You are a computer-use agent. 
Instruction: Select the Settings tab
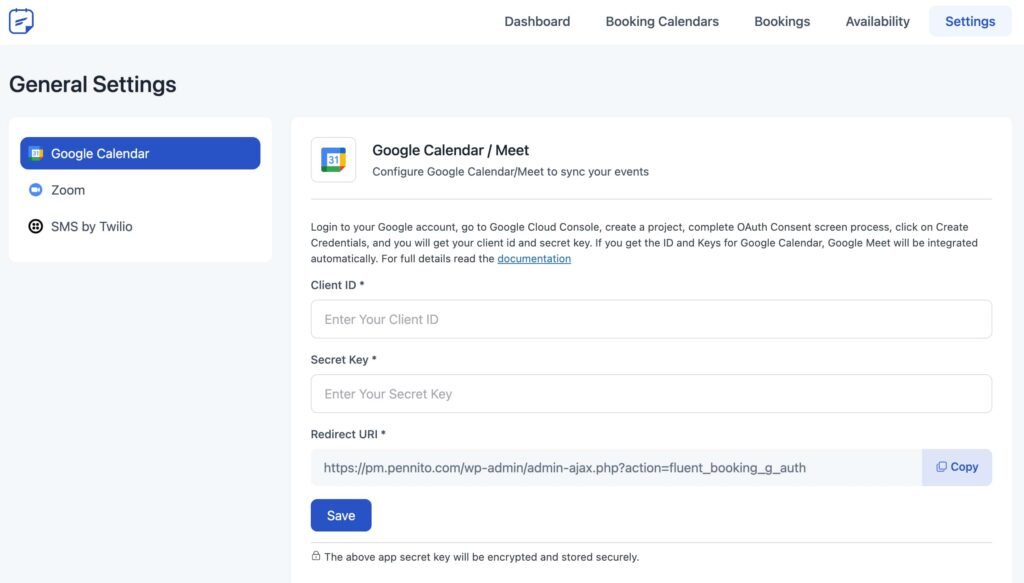pos(970,22)
